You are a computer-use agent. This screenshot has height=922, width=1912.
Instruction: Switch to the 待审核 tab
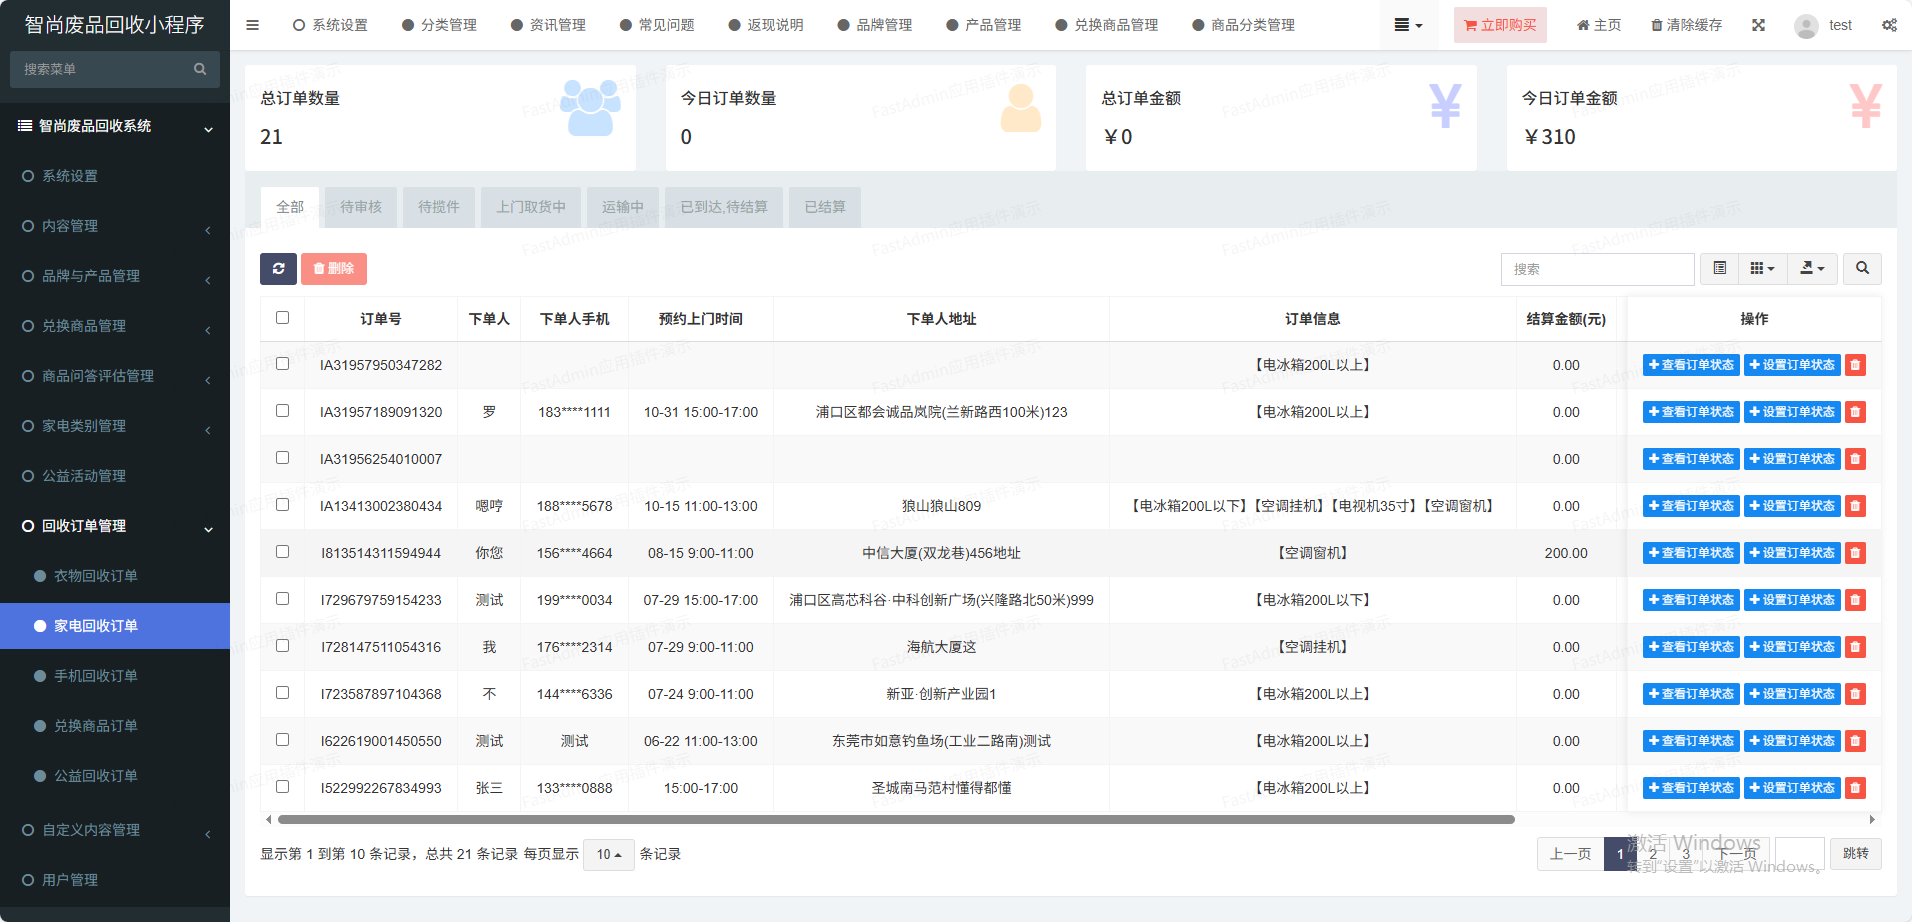tap(360, 207)
